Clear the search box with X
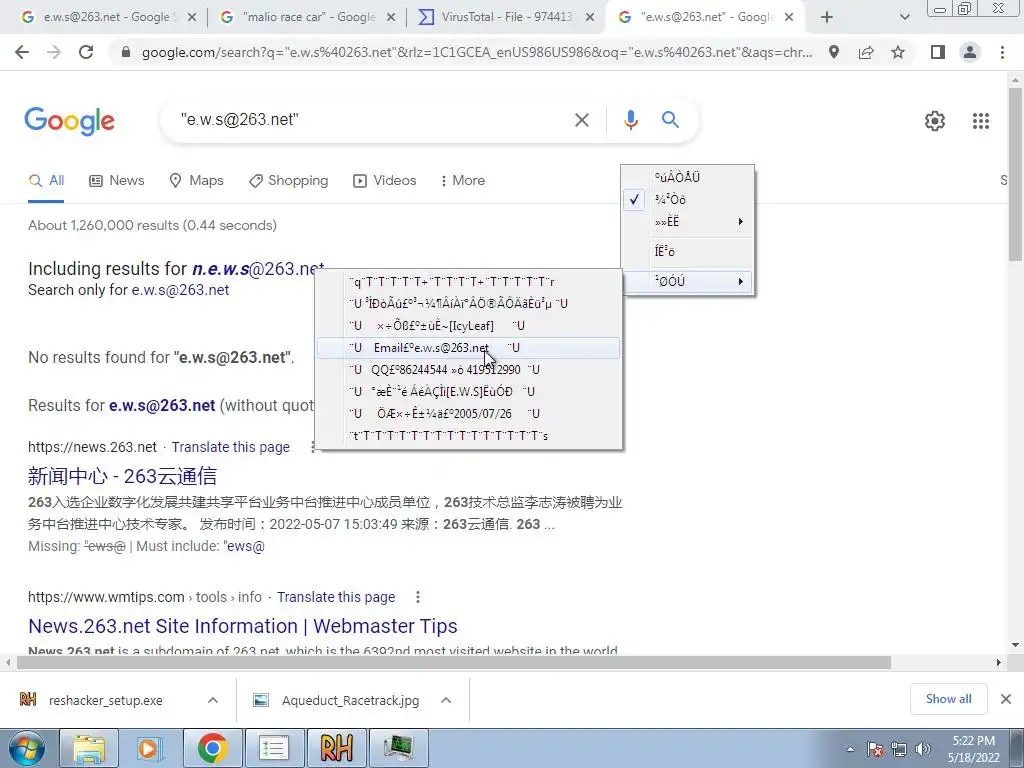This screenshot has width=1024, height=768. [581, 120]
